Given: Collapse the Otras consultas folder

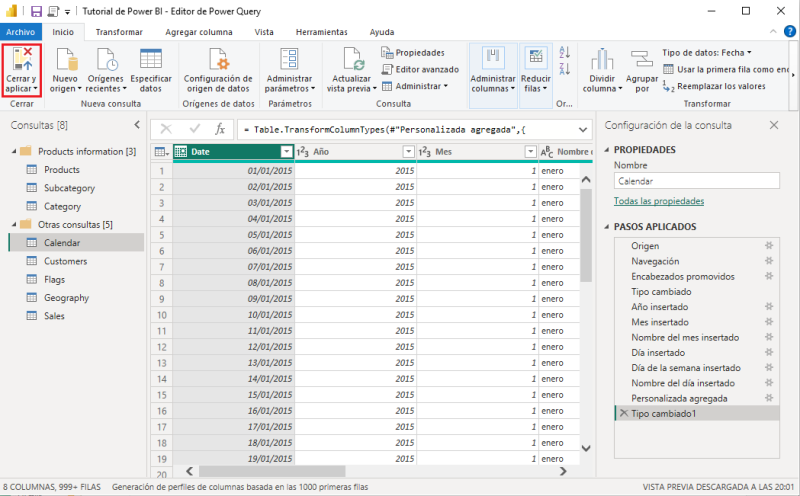Looking at the screenshot, I should click(14, 225).
